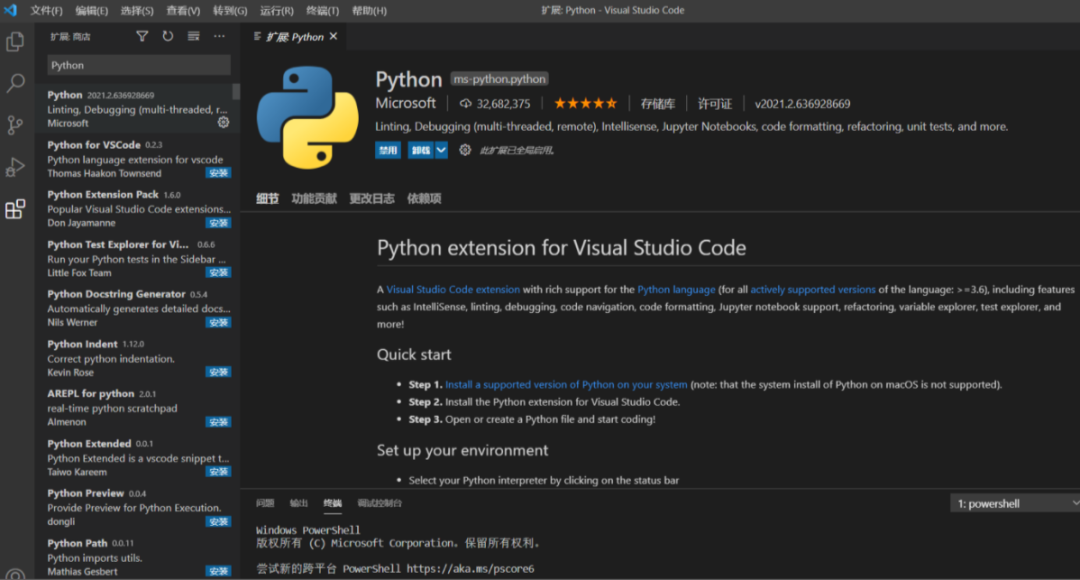The height and width of the screenshot is (580, 1080).
Task: Refresh the extensions list
Action: pos(167,36)
